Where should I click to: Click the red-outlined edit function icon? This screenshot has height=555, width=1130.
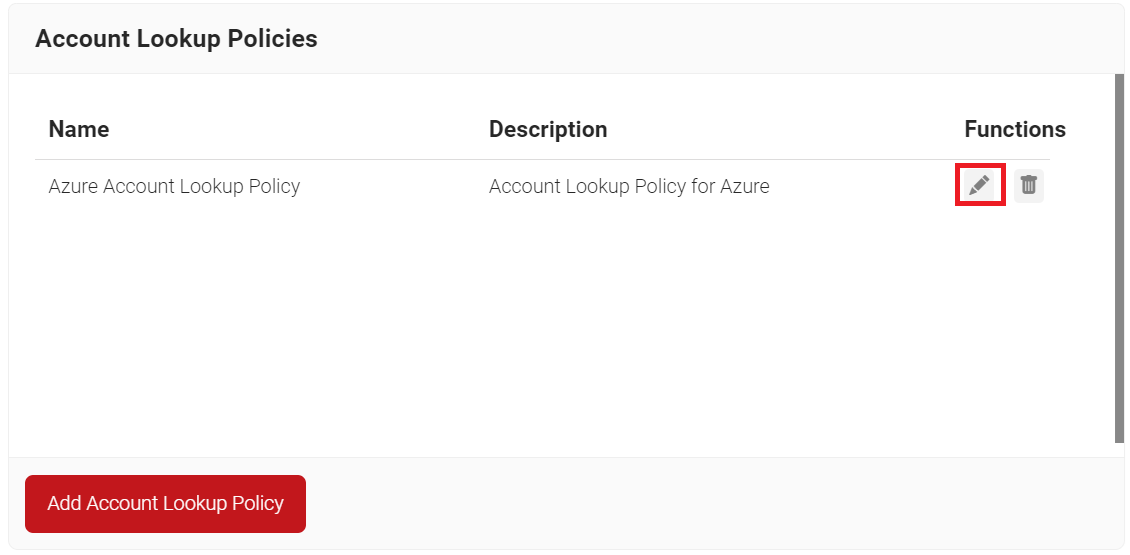click(980, 186)
